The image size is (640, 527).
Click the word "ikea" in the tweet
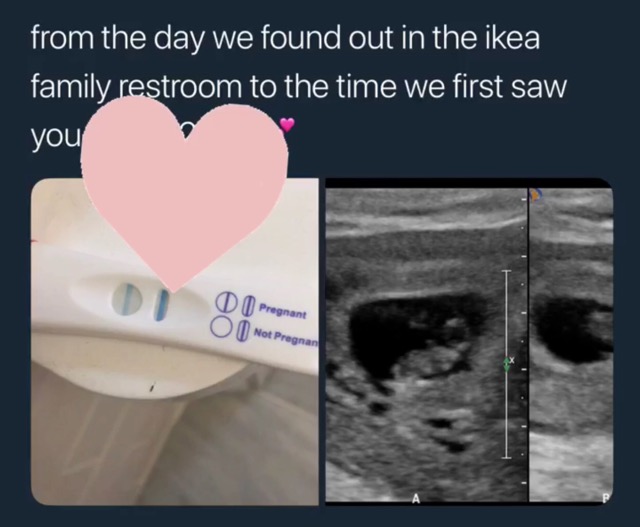(x=512, y=38)
